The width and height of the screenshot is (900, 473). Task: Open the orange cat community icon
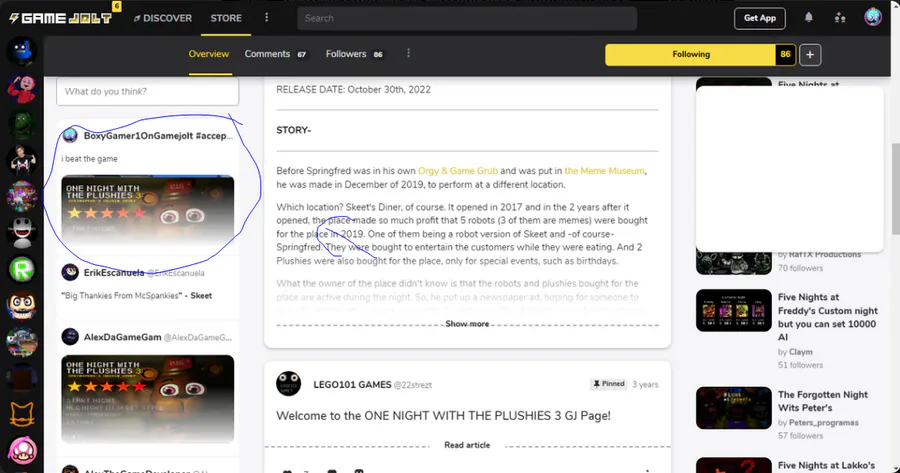pyautogui.click(x=22, y=414)
